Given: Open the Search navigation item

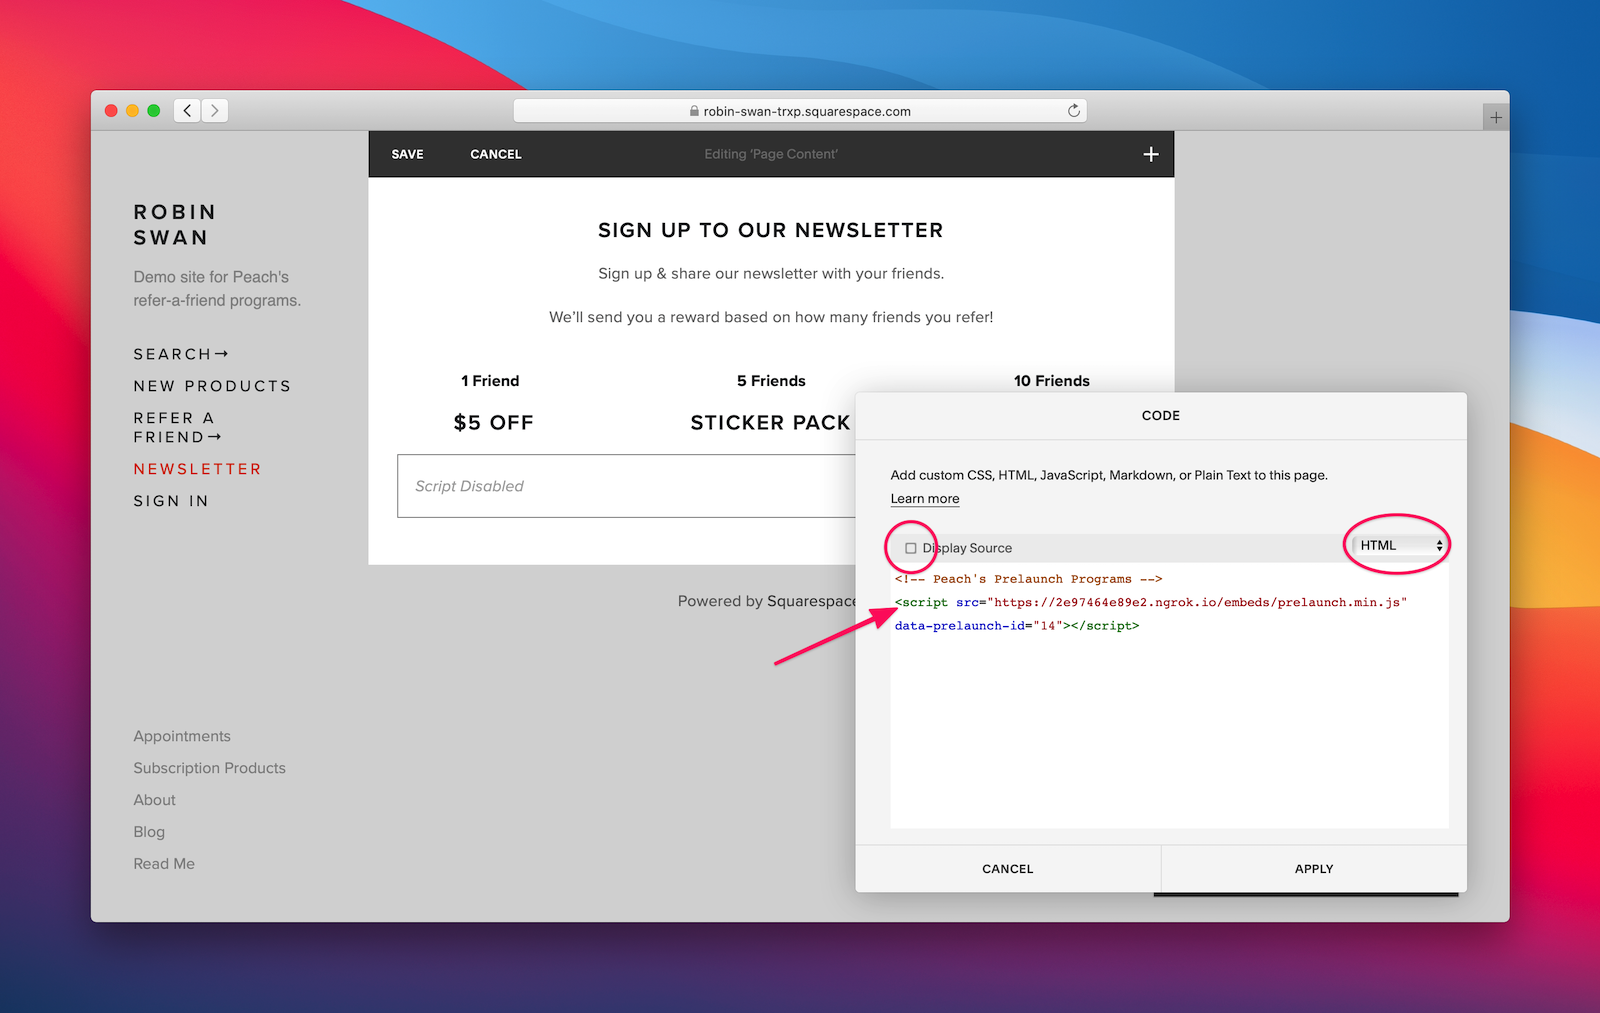Looking at the screenshot, I should pyautogui.click(x=181, y=354).
